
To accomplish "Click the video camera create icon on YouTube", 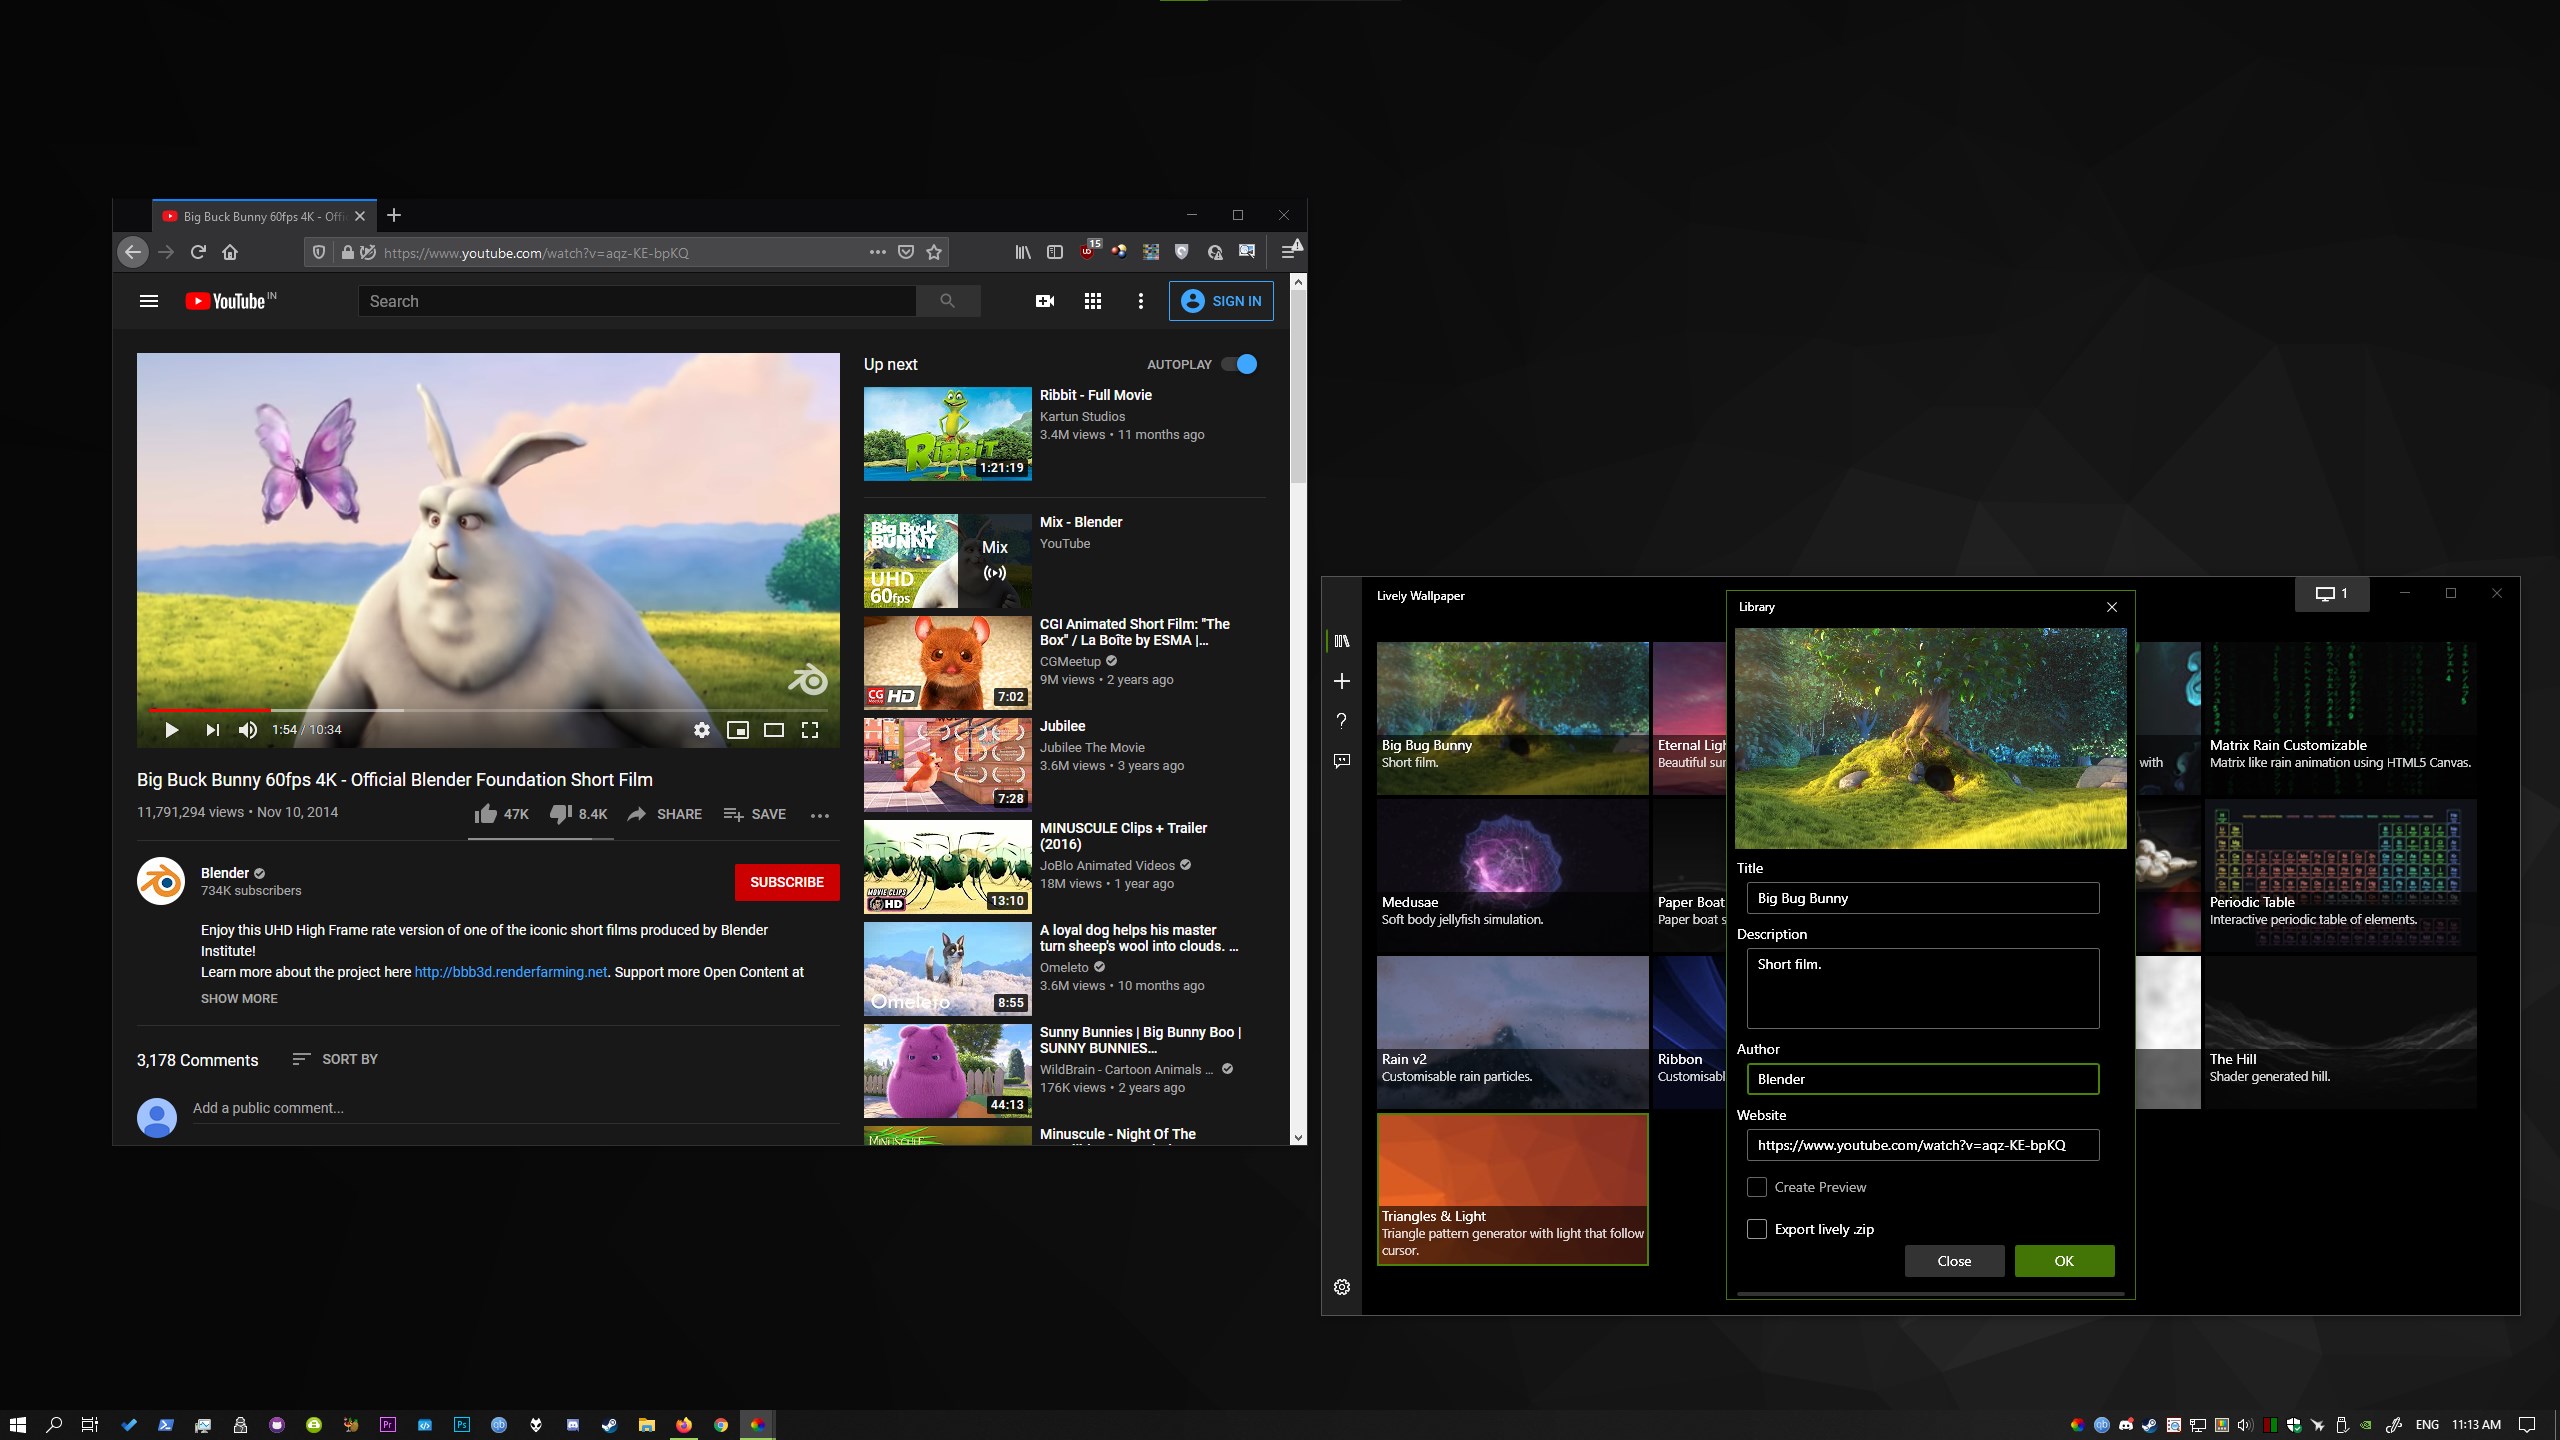I will point(1044,301).
